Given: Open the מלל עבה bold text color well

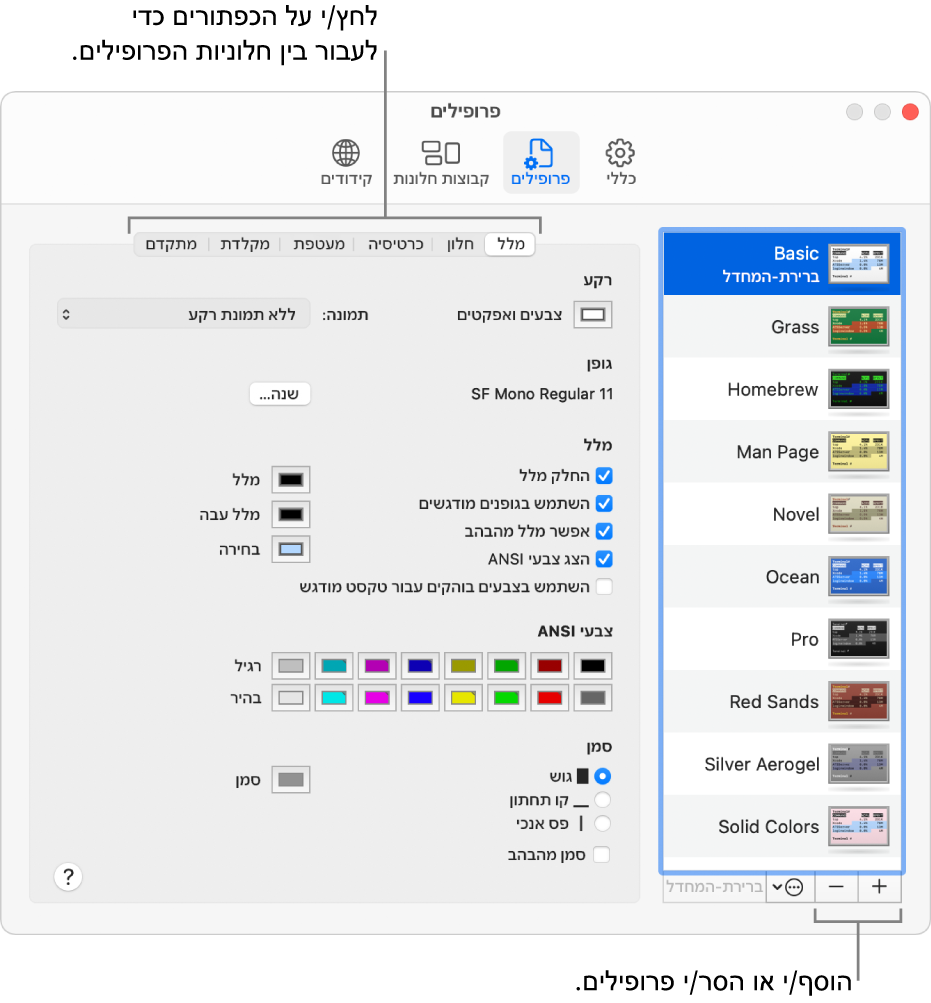Looking at the screenshot, I should pyautogui.click(x=290, y=514).
